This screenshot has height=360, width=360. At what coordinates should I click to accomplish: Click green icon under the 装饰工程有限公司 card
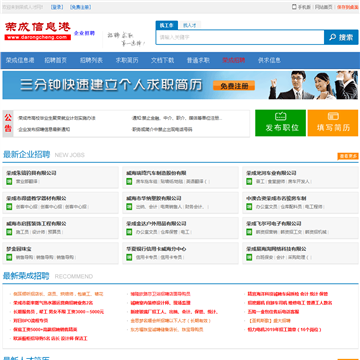point(9,232)
